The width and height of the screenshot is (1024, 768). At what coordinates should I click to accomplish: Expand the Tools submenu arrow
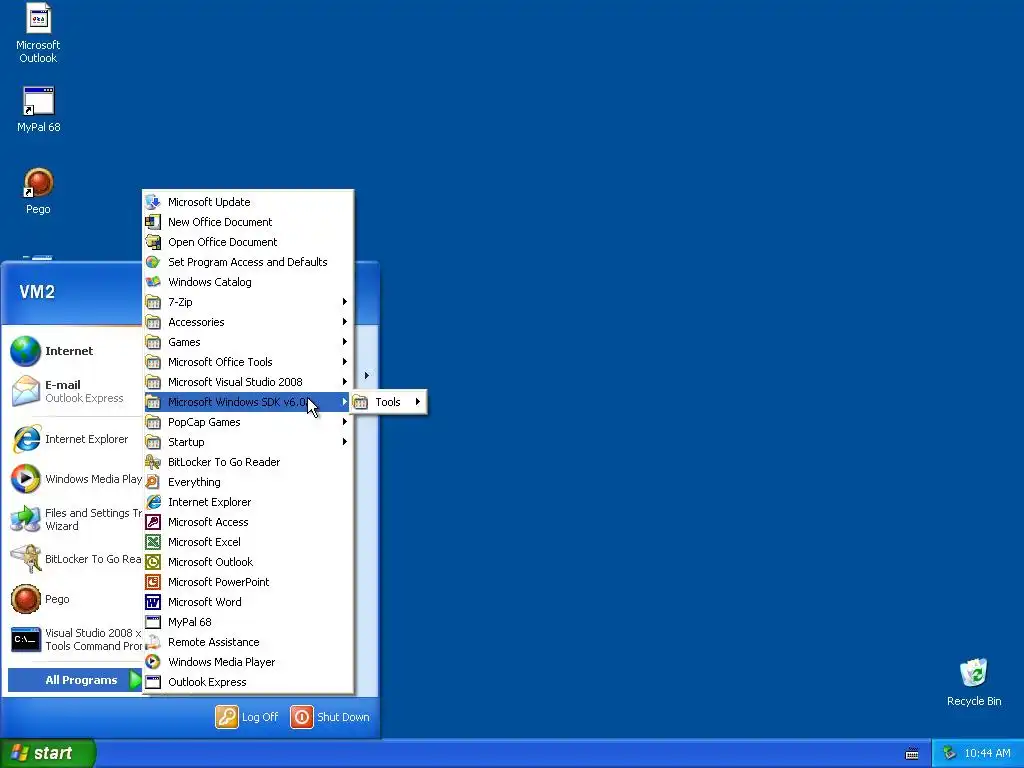pyautogui.click(x=417, y=402)
